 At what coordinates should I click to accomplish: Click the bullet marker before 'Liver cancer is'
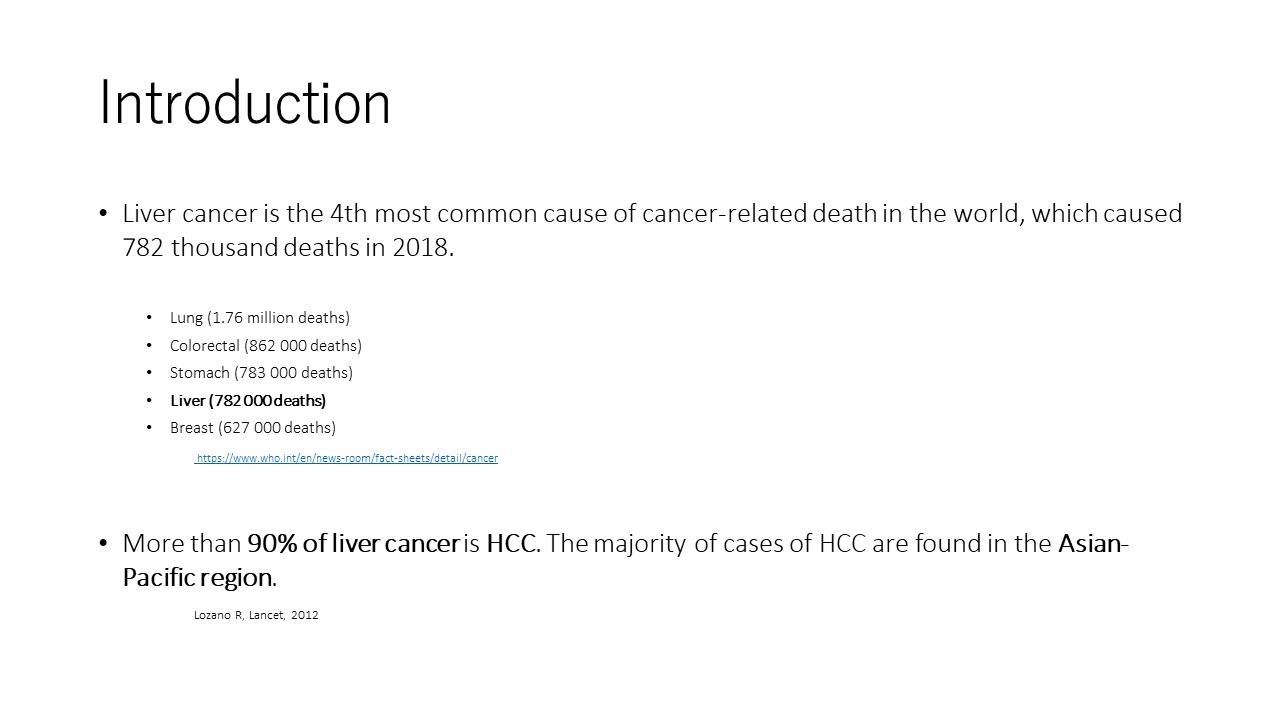click(103, 214)
